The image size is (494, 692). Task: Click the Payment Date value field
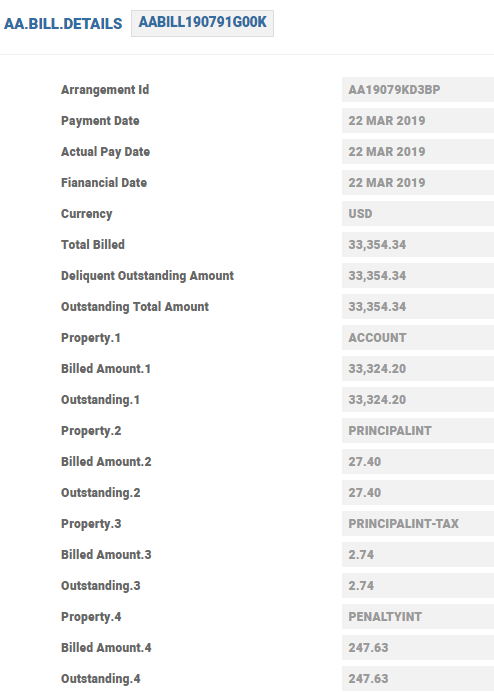pyautogui.click(x=418, y=120)
